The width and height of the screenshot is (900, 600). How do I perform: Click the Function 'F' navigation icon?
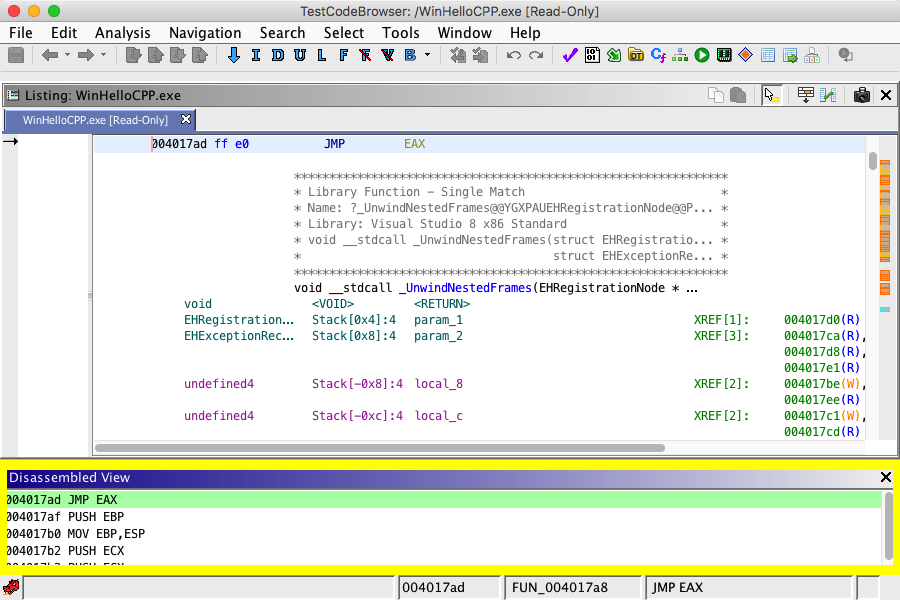(x=343, y=55)
